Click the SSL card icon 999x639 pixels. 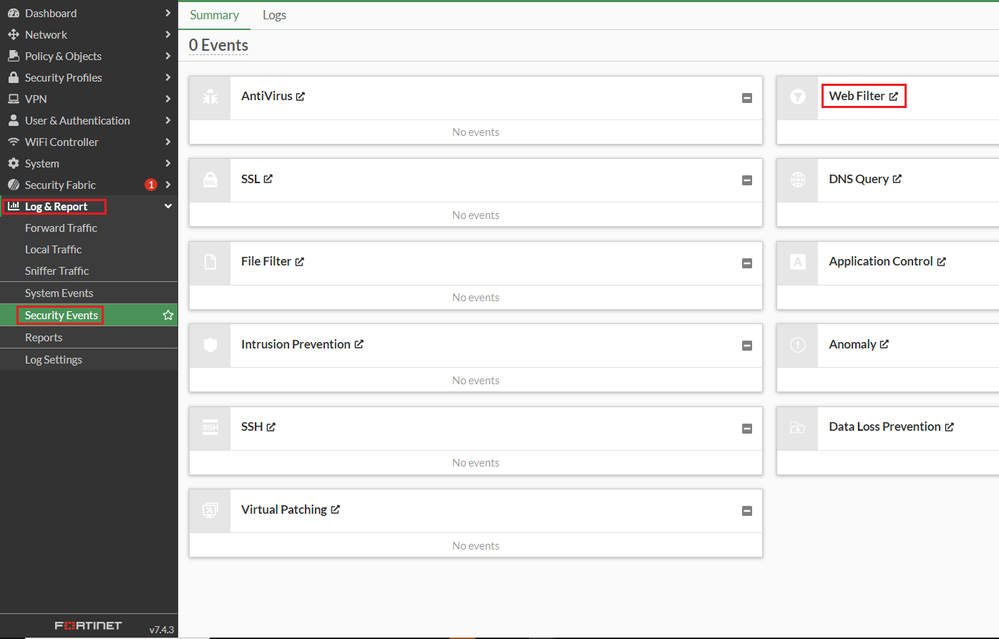(210, 180)
